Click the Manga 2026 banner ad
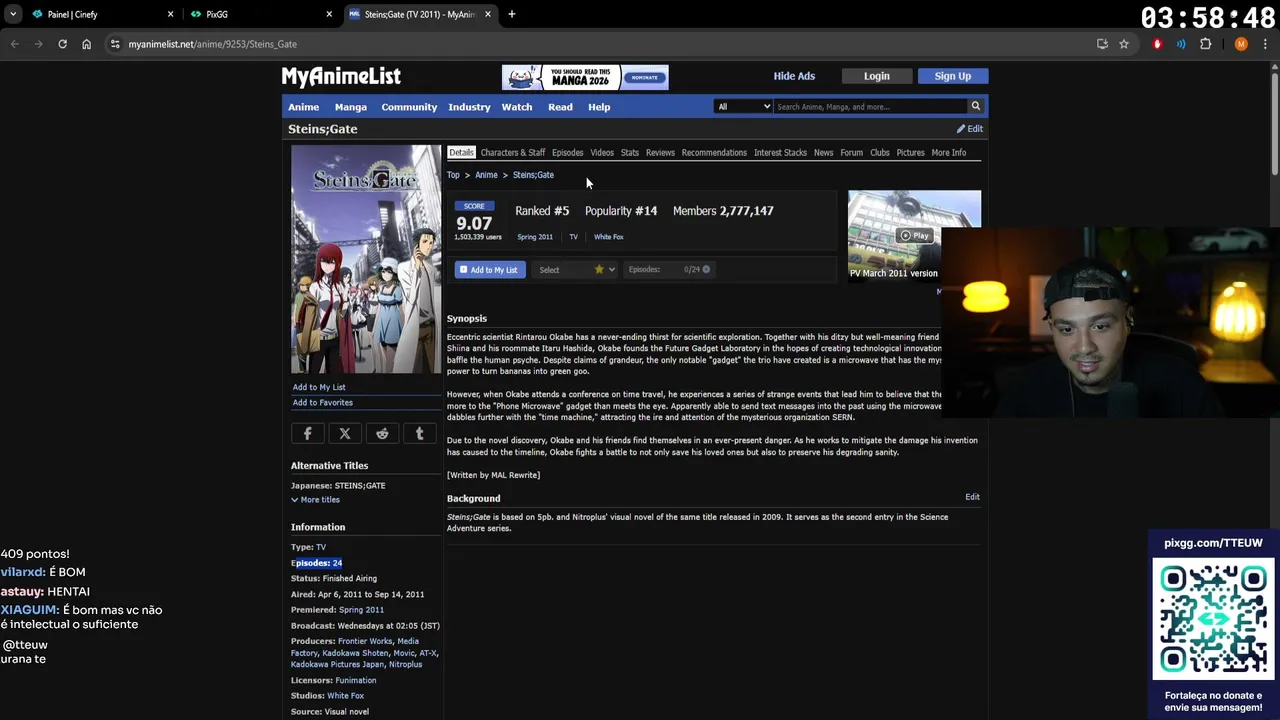The height and width of the screenshot is (720, 1280). point(585,77)
